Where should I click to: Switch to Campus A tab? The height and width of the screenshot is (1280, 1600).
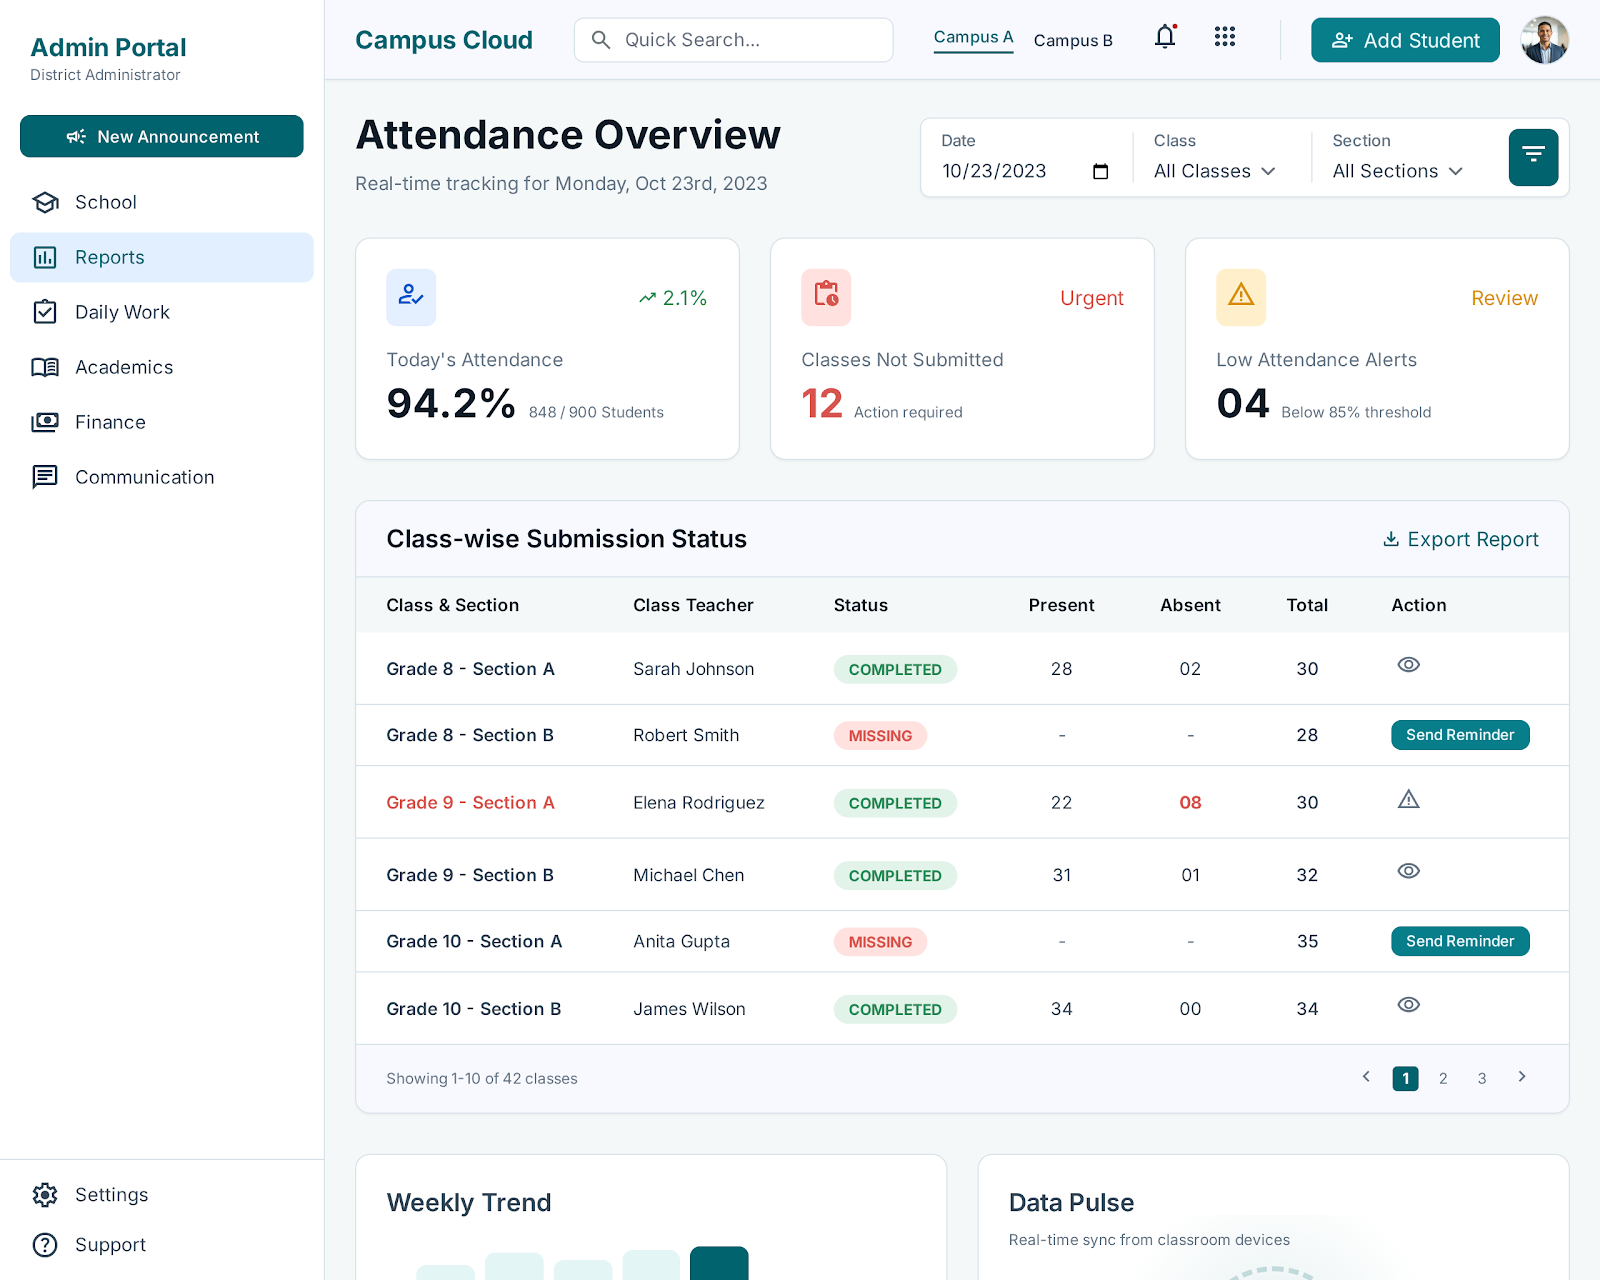[973, 38]
